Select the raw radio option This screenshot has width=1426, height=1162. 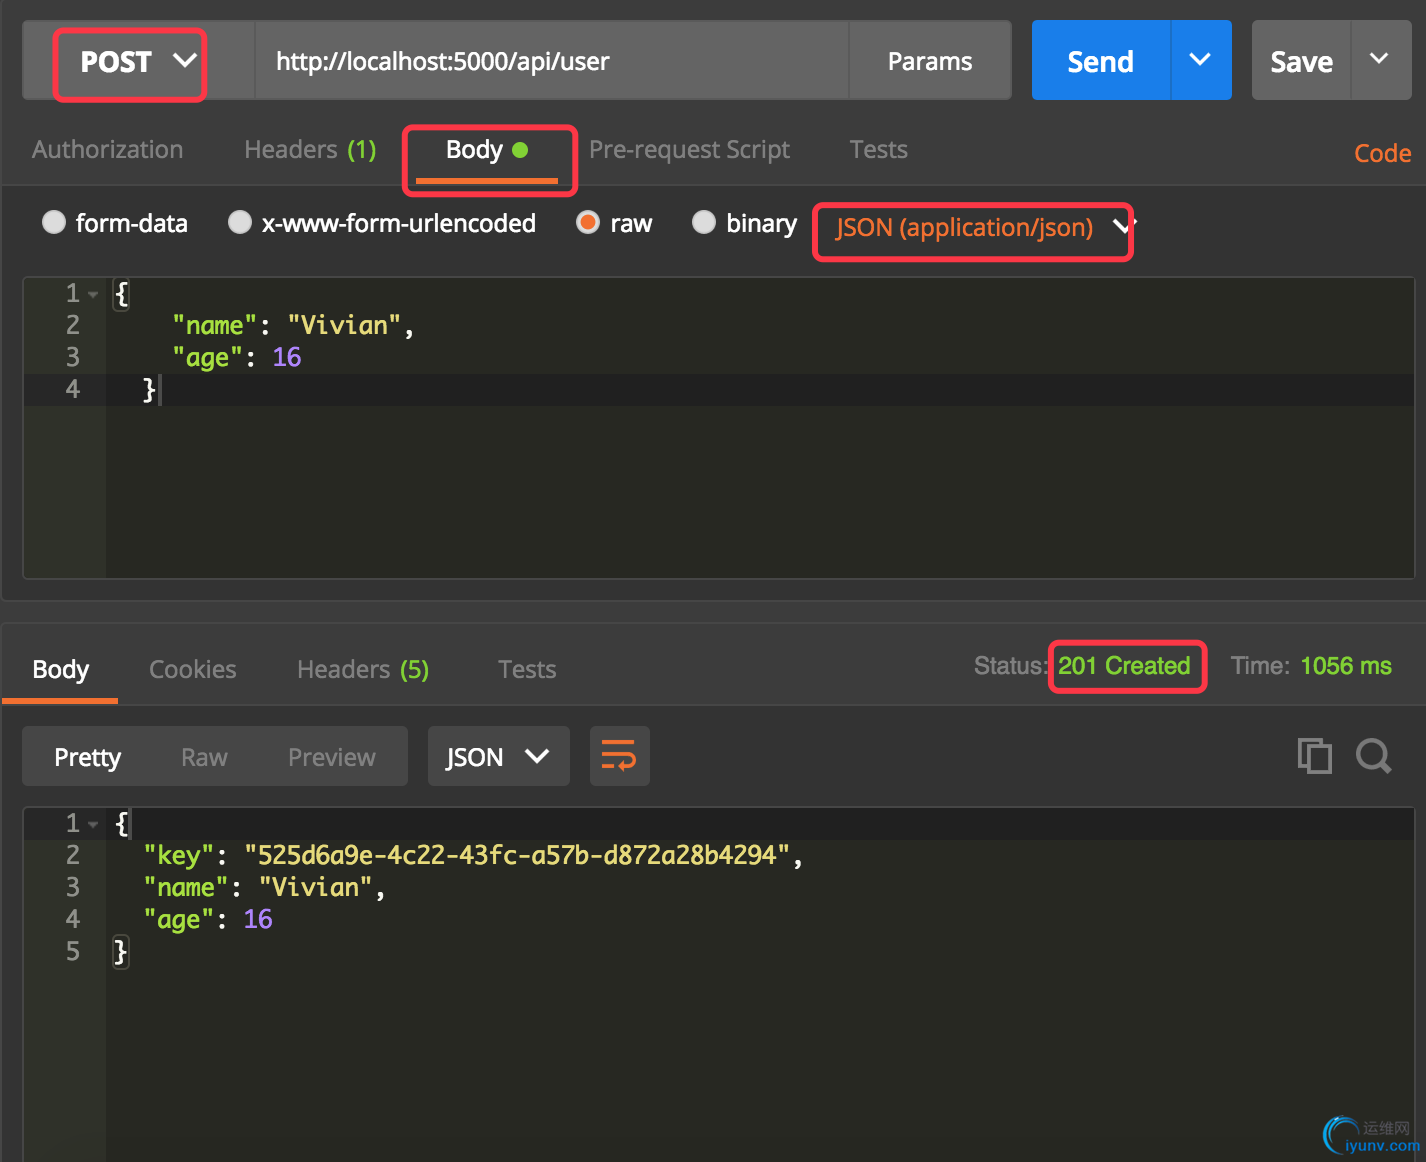coord(588,222)
